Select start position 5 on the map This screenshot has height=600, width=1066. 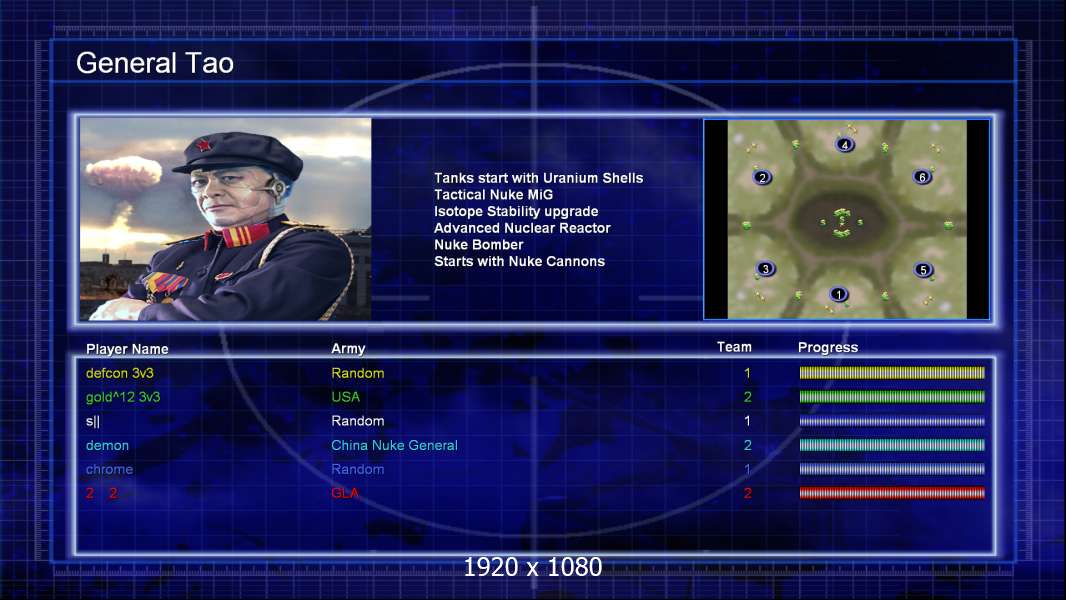[923, 270]
